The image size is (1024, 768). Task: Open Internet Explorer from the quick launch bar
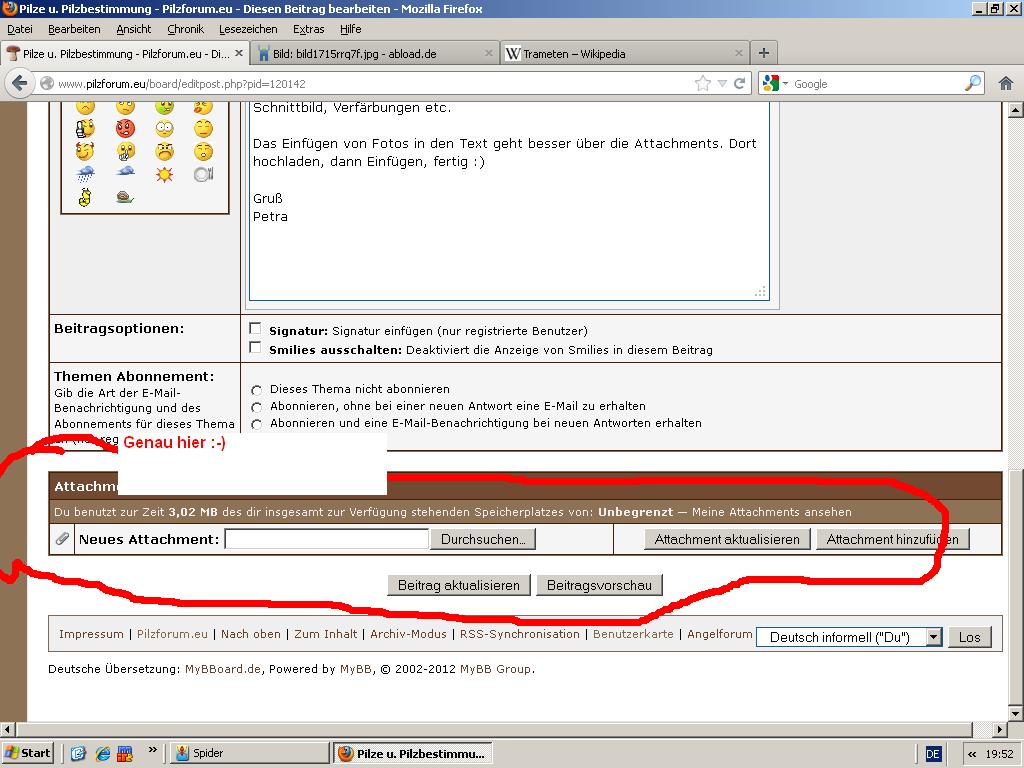click(x=101, y=753)
